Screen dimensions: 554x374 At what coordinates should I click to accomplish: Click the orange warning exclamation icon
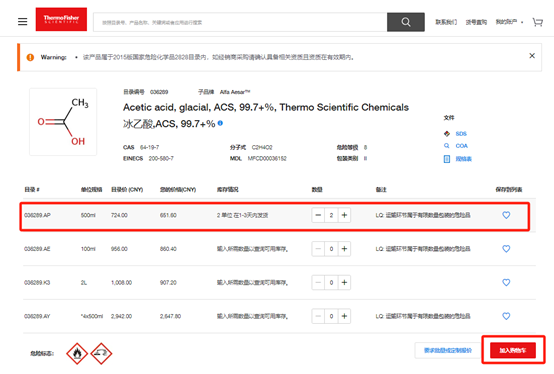(x=30, y=57)
